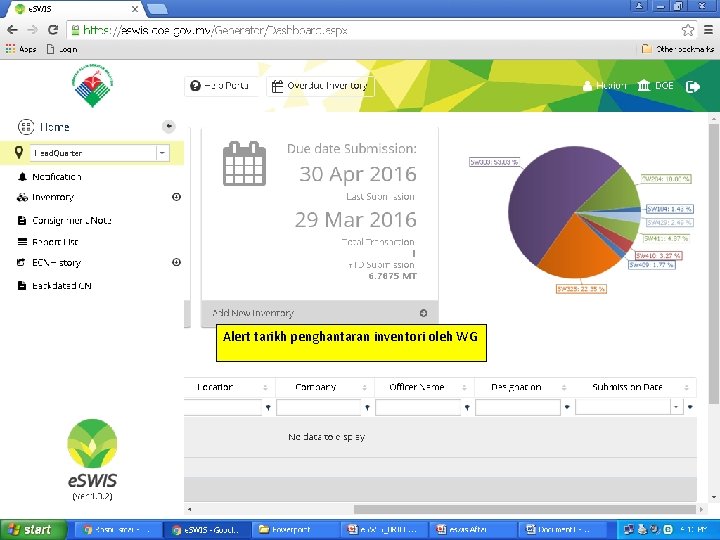Open Company filter funnel icon

coord(367,407)
